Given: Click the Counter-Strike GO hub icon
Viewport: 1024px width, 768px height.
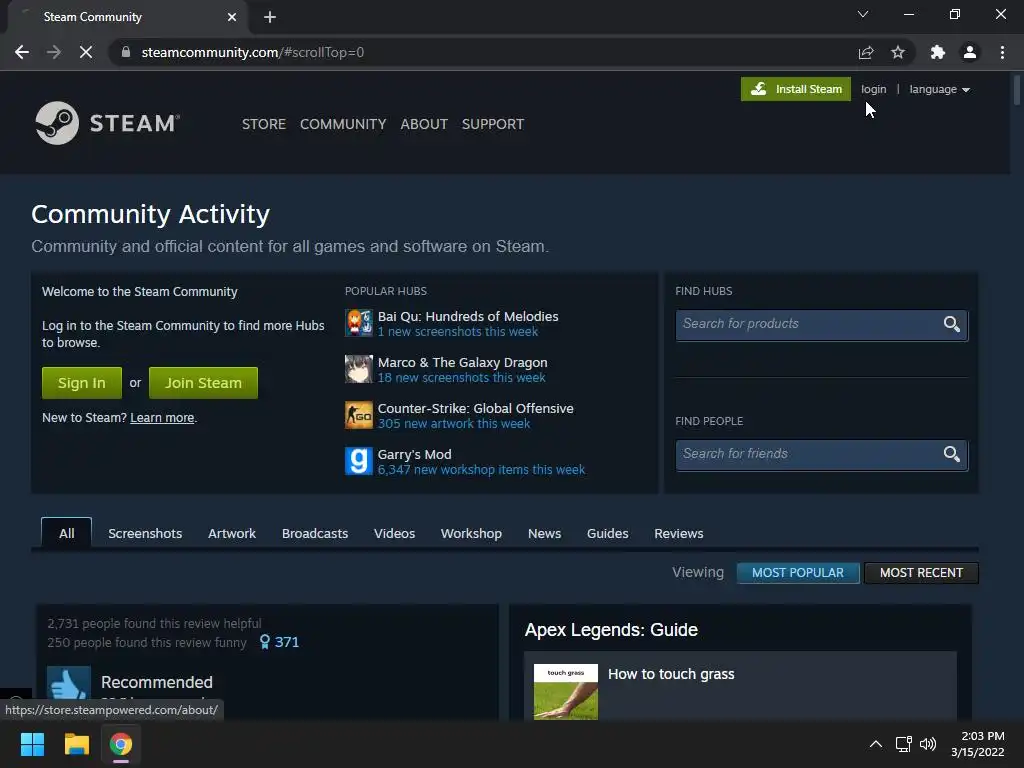Looking at the screenshot, I should [x=359, y=415].
